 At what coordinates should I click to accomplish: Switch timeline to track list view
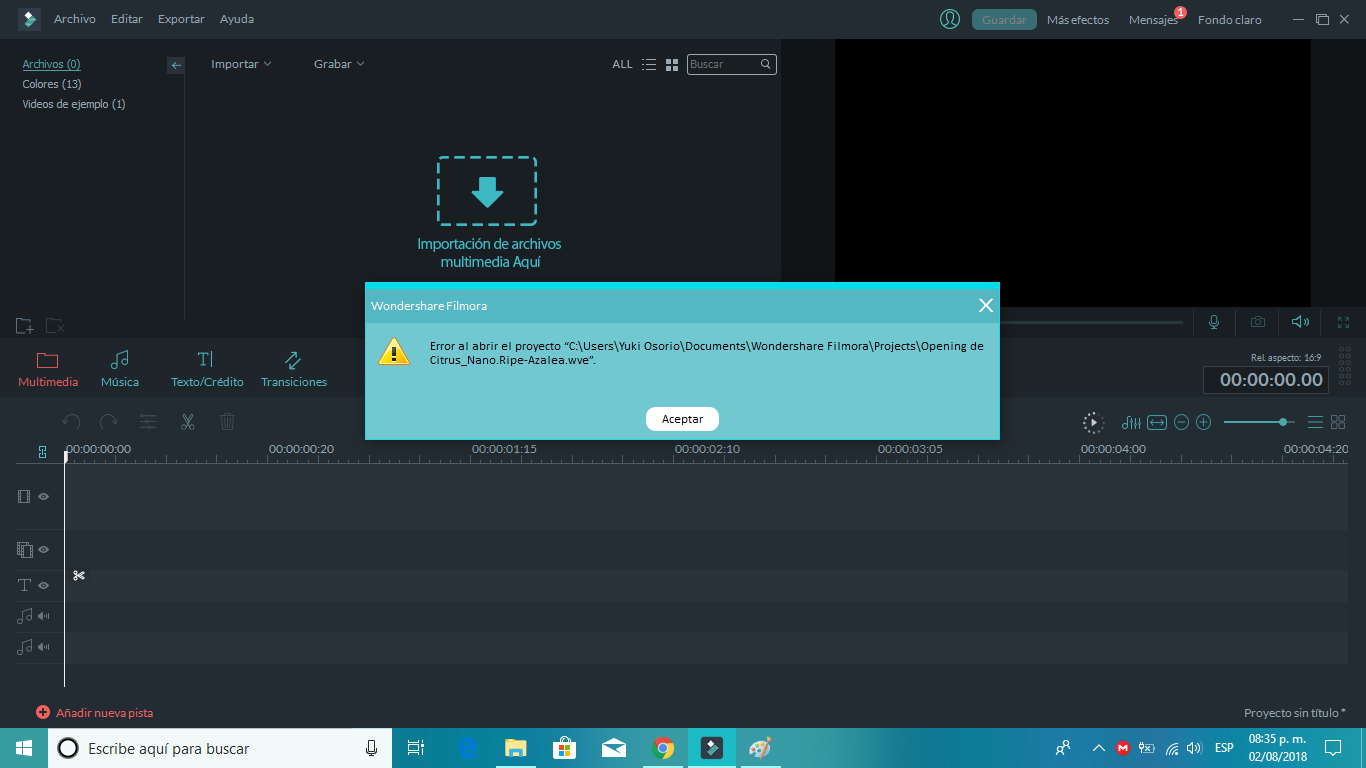coord(1316,422)
